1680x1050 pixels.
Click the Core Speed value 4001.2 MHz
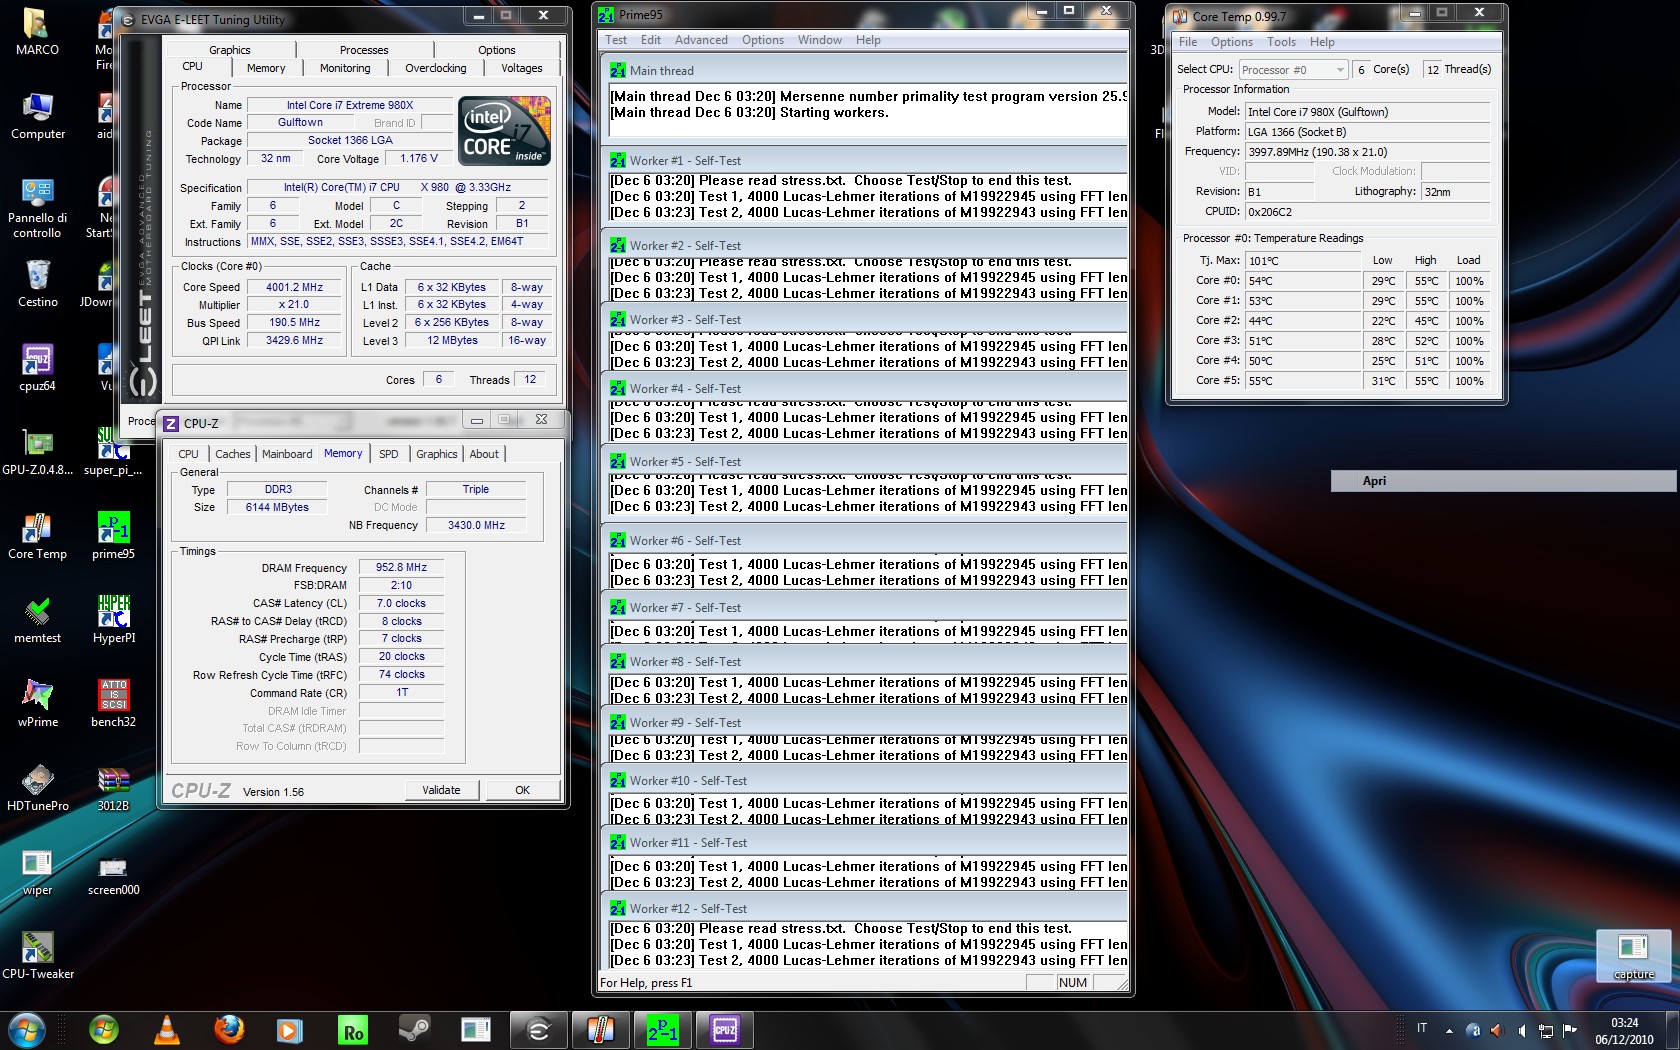pyautogui.click(x=294, y=287)
